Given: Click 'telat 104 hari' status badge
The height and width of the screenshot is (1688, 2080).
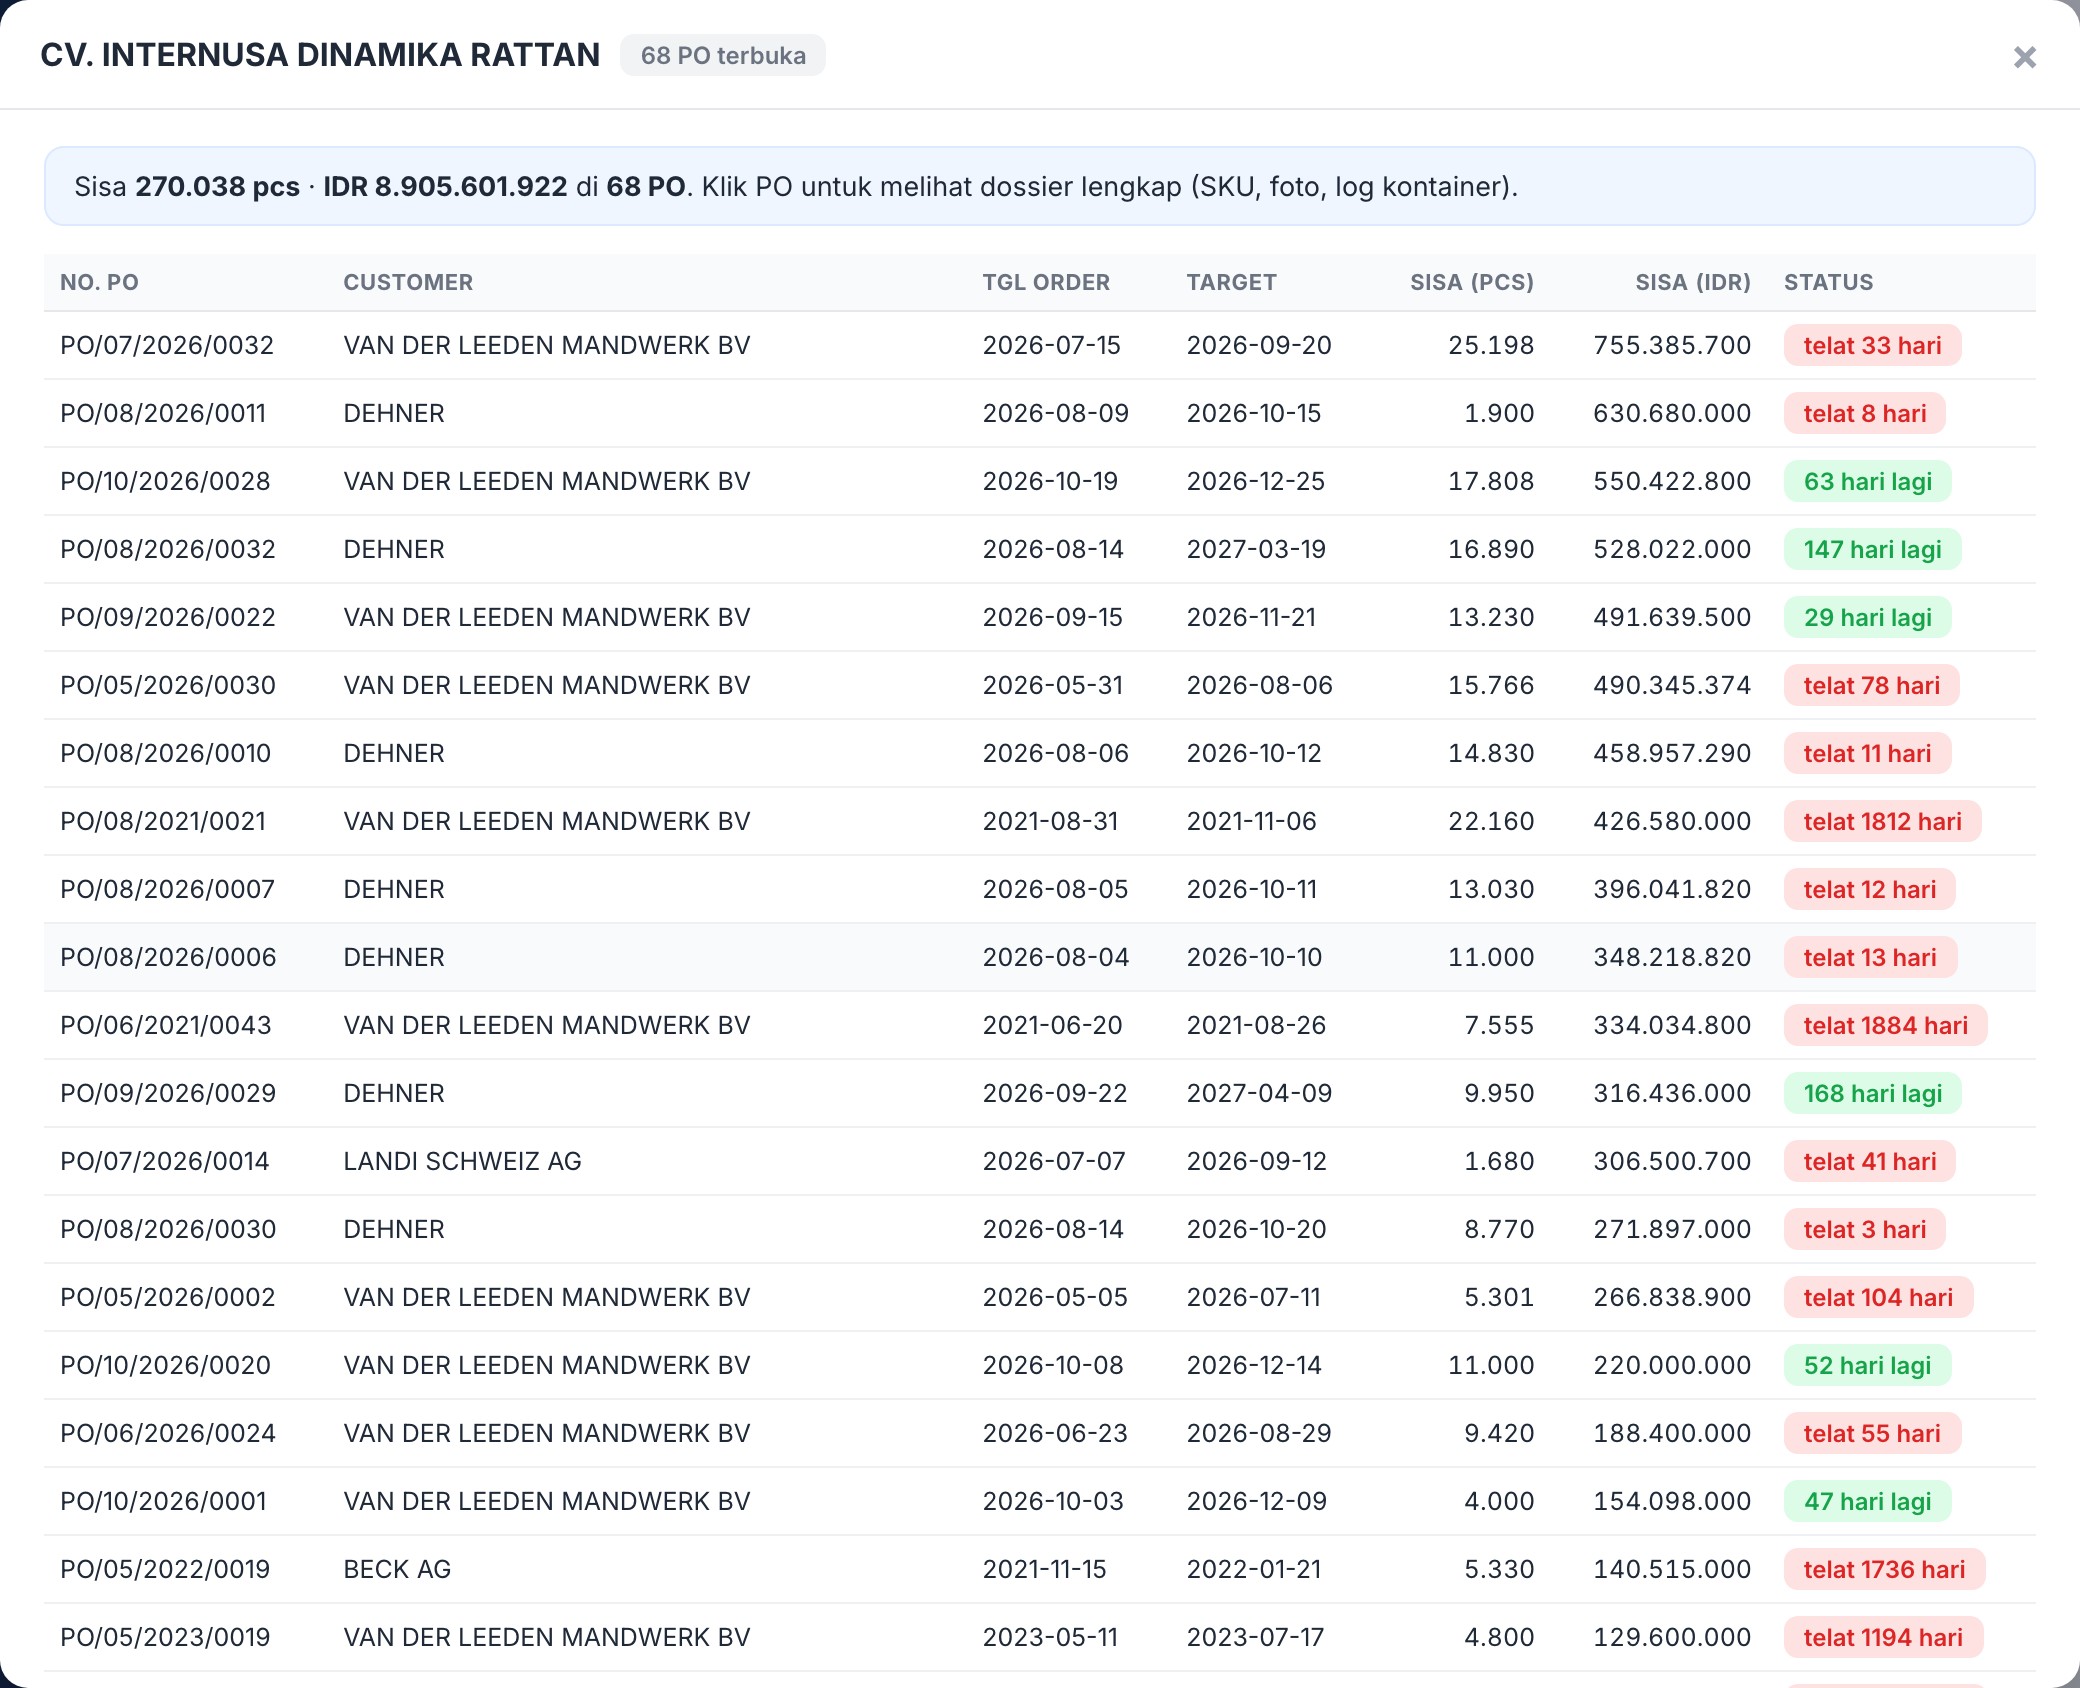Looking at the screenshot, I should pos(1878,1297).
